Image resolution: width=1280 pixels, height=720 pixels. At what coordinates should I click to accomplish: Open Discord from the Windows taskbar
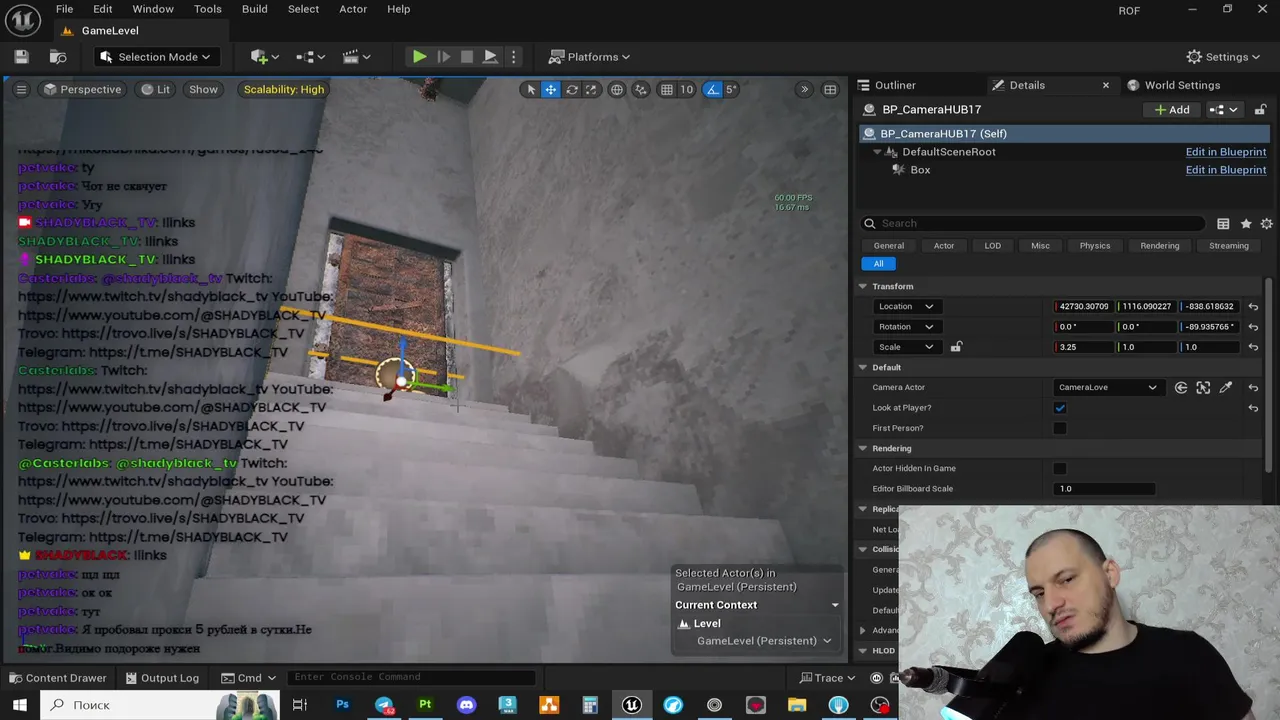(466, 705)
